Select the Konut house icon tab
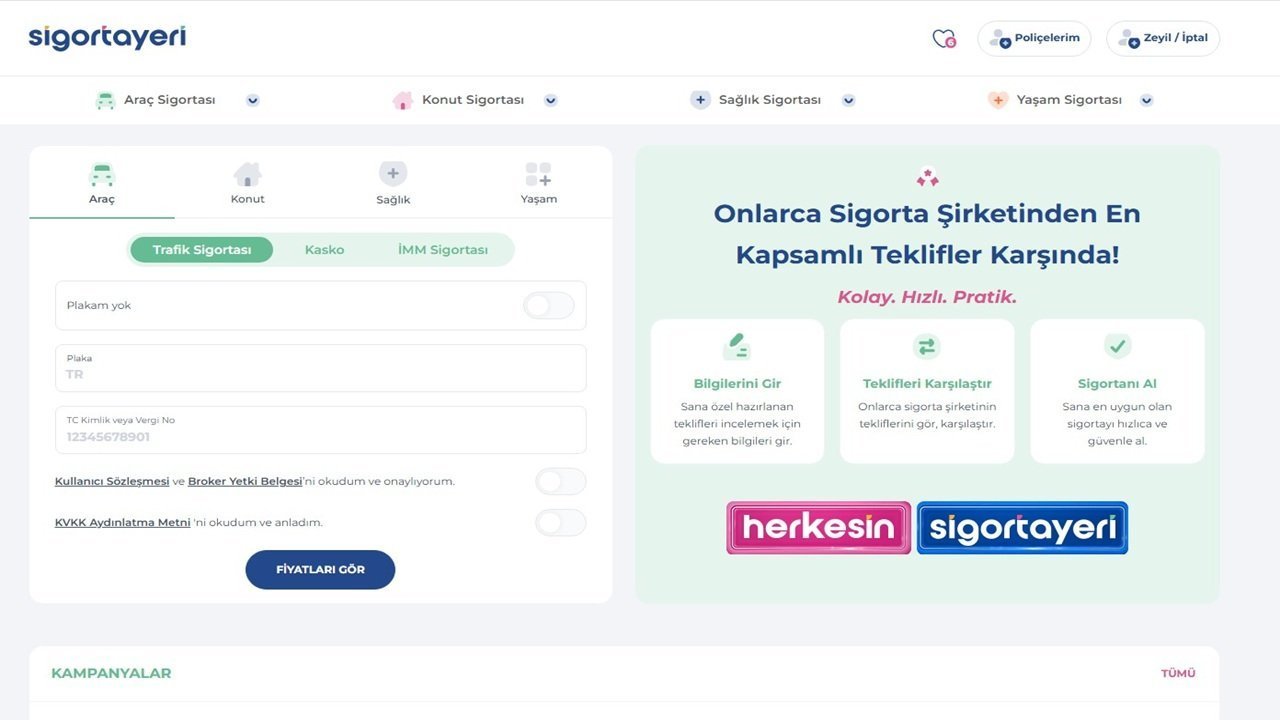 247,175
